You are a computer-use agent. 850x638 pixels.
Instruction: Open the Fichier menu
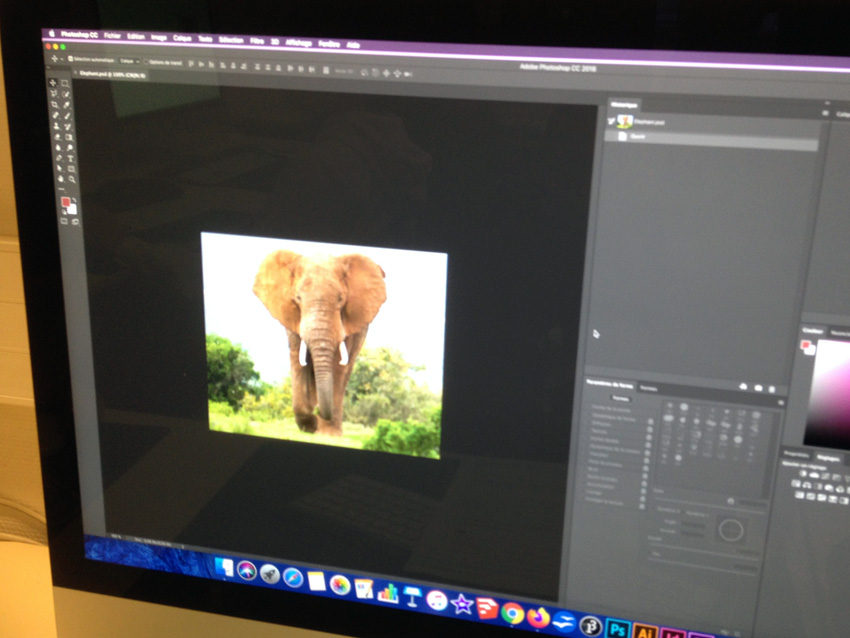pos(112,35)
